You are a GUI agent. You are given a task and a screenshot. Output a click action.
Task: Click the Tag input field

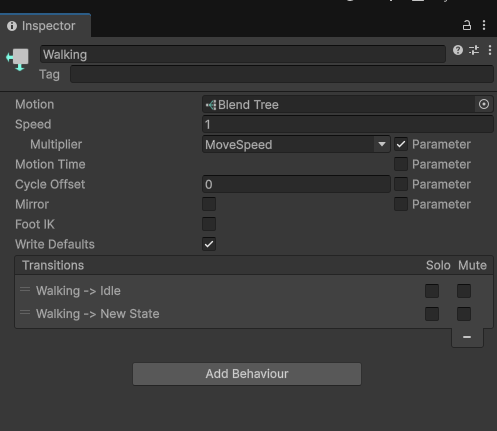pyautogui.click(x=282, y=74)
